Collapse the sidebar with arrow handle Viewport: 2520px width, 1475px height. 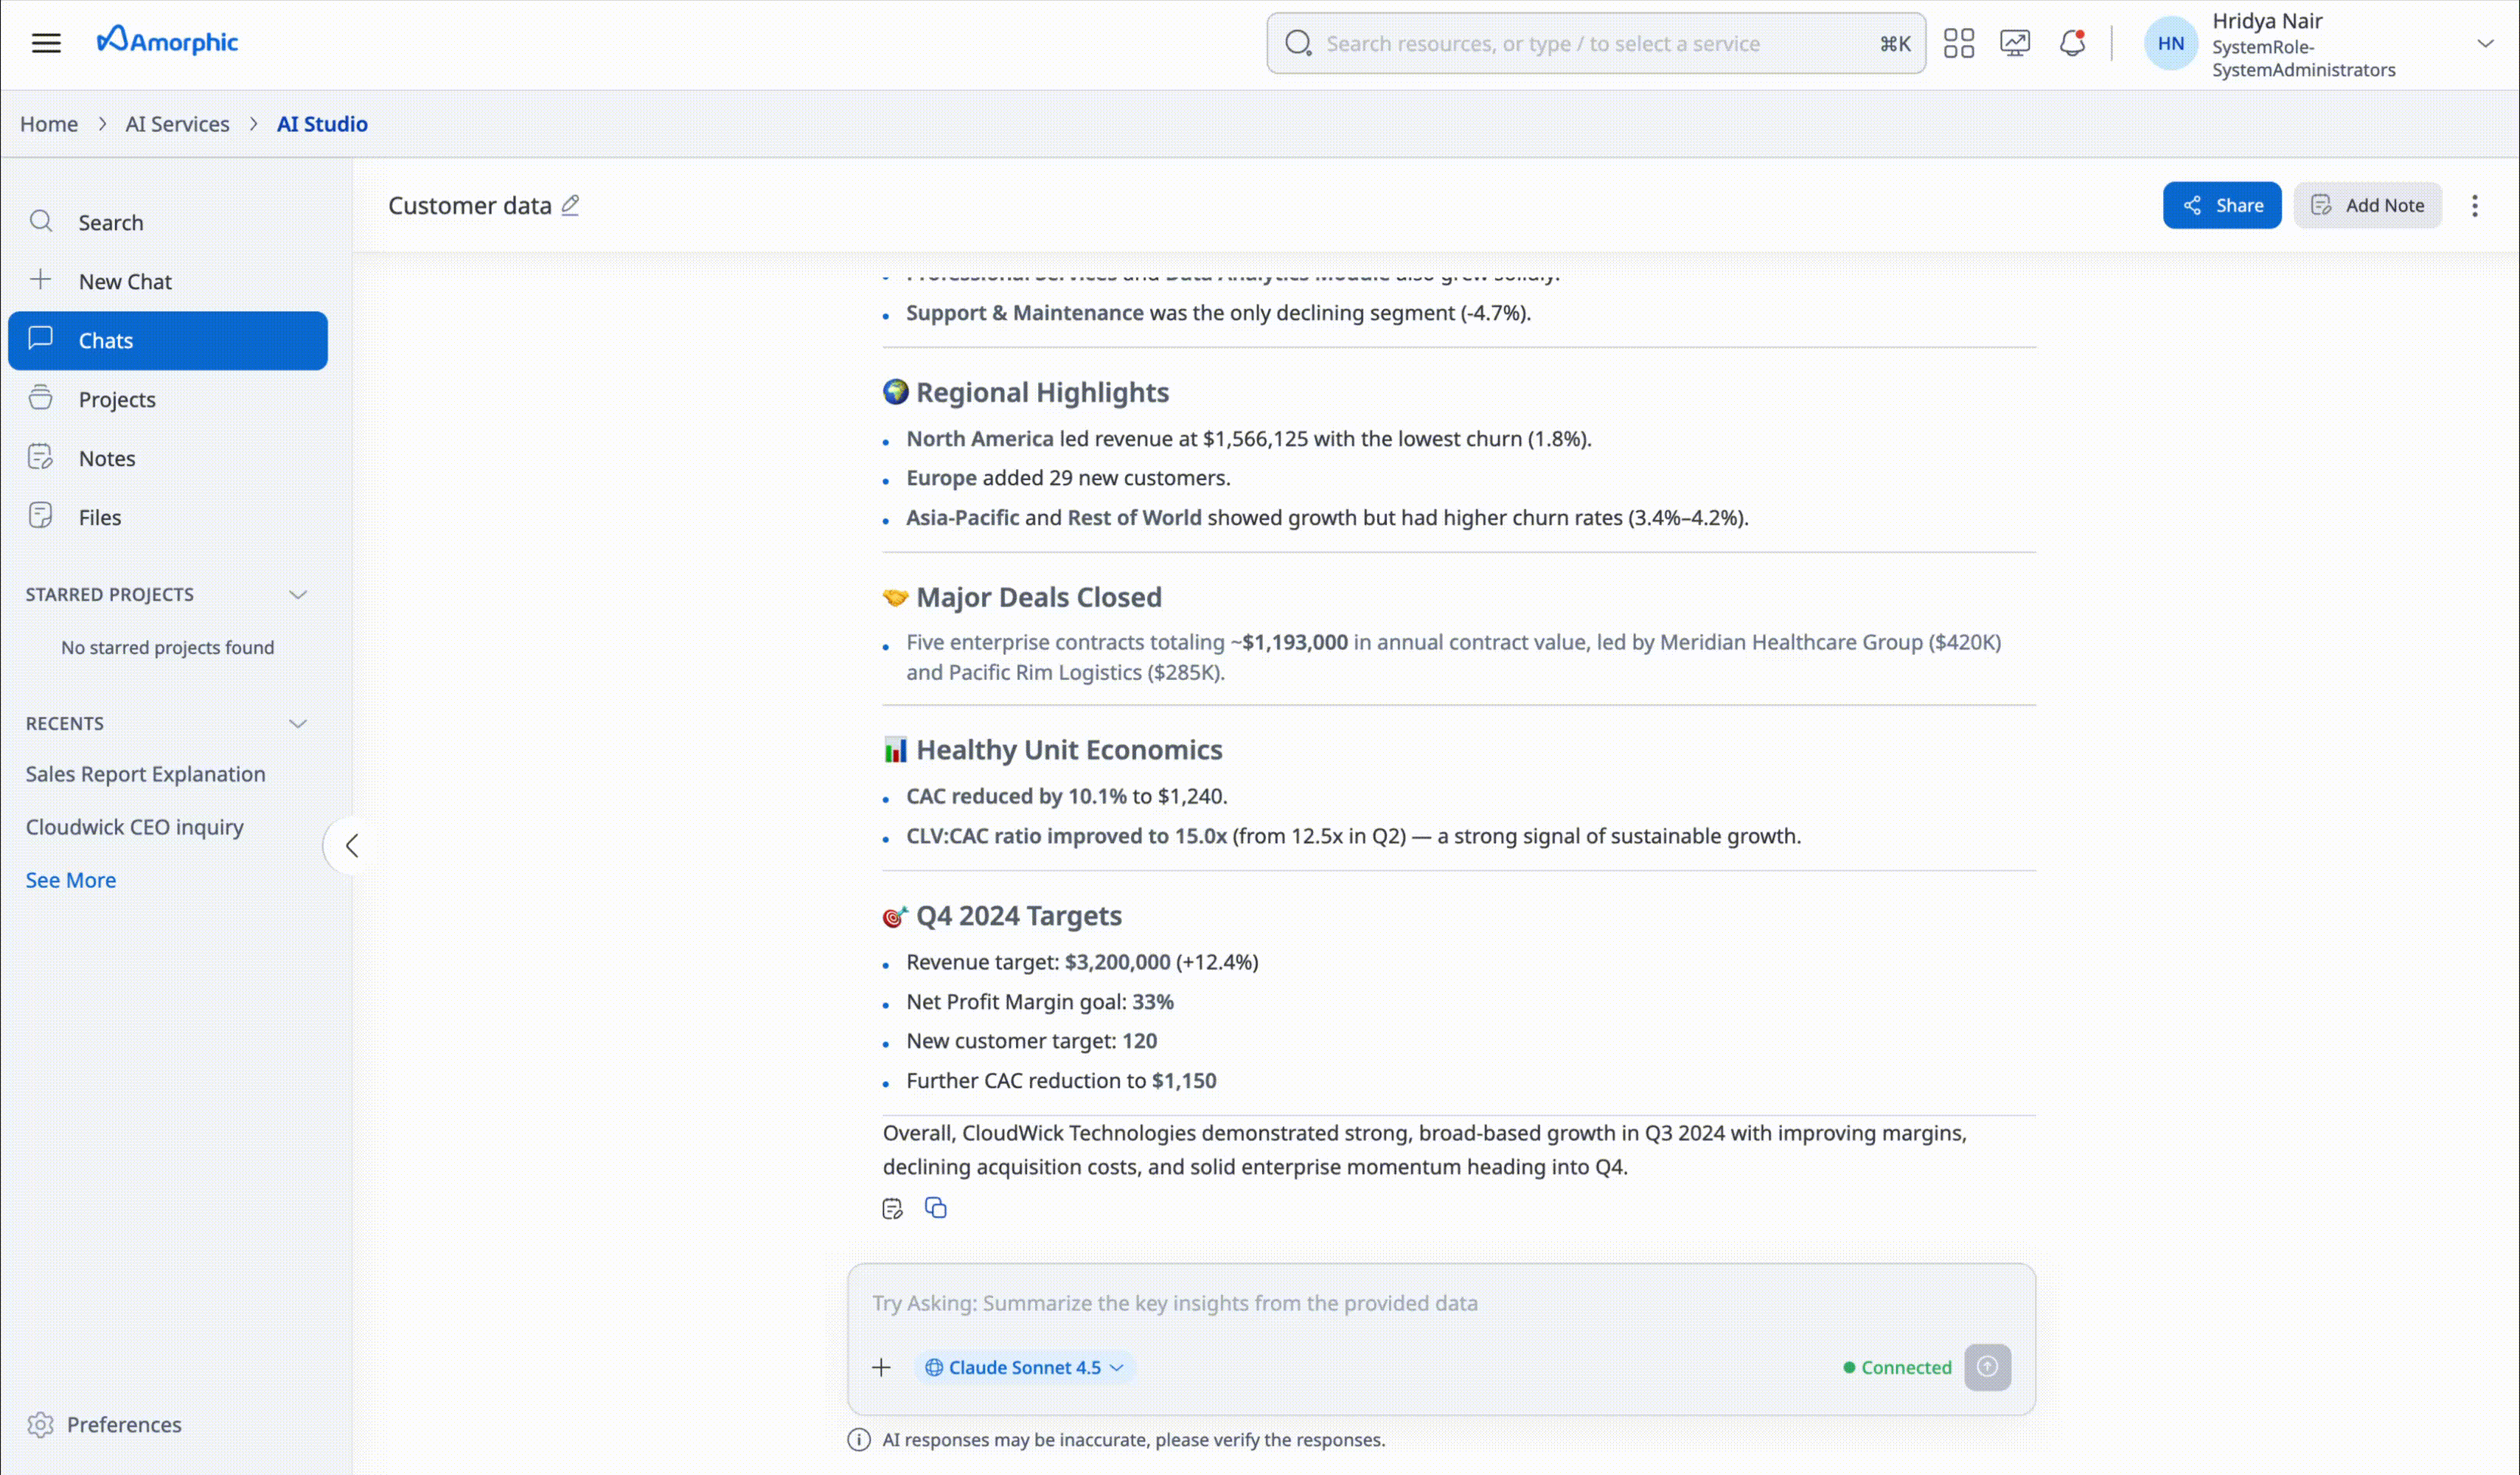[351, 846]
